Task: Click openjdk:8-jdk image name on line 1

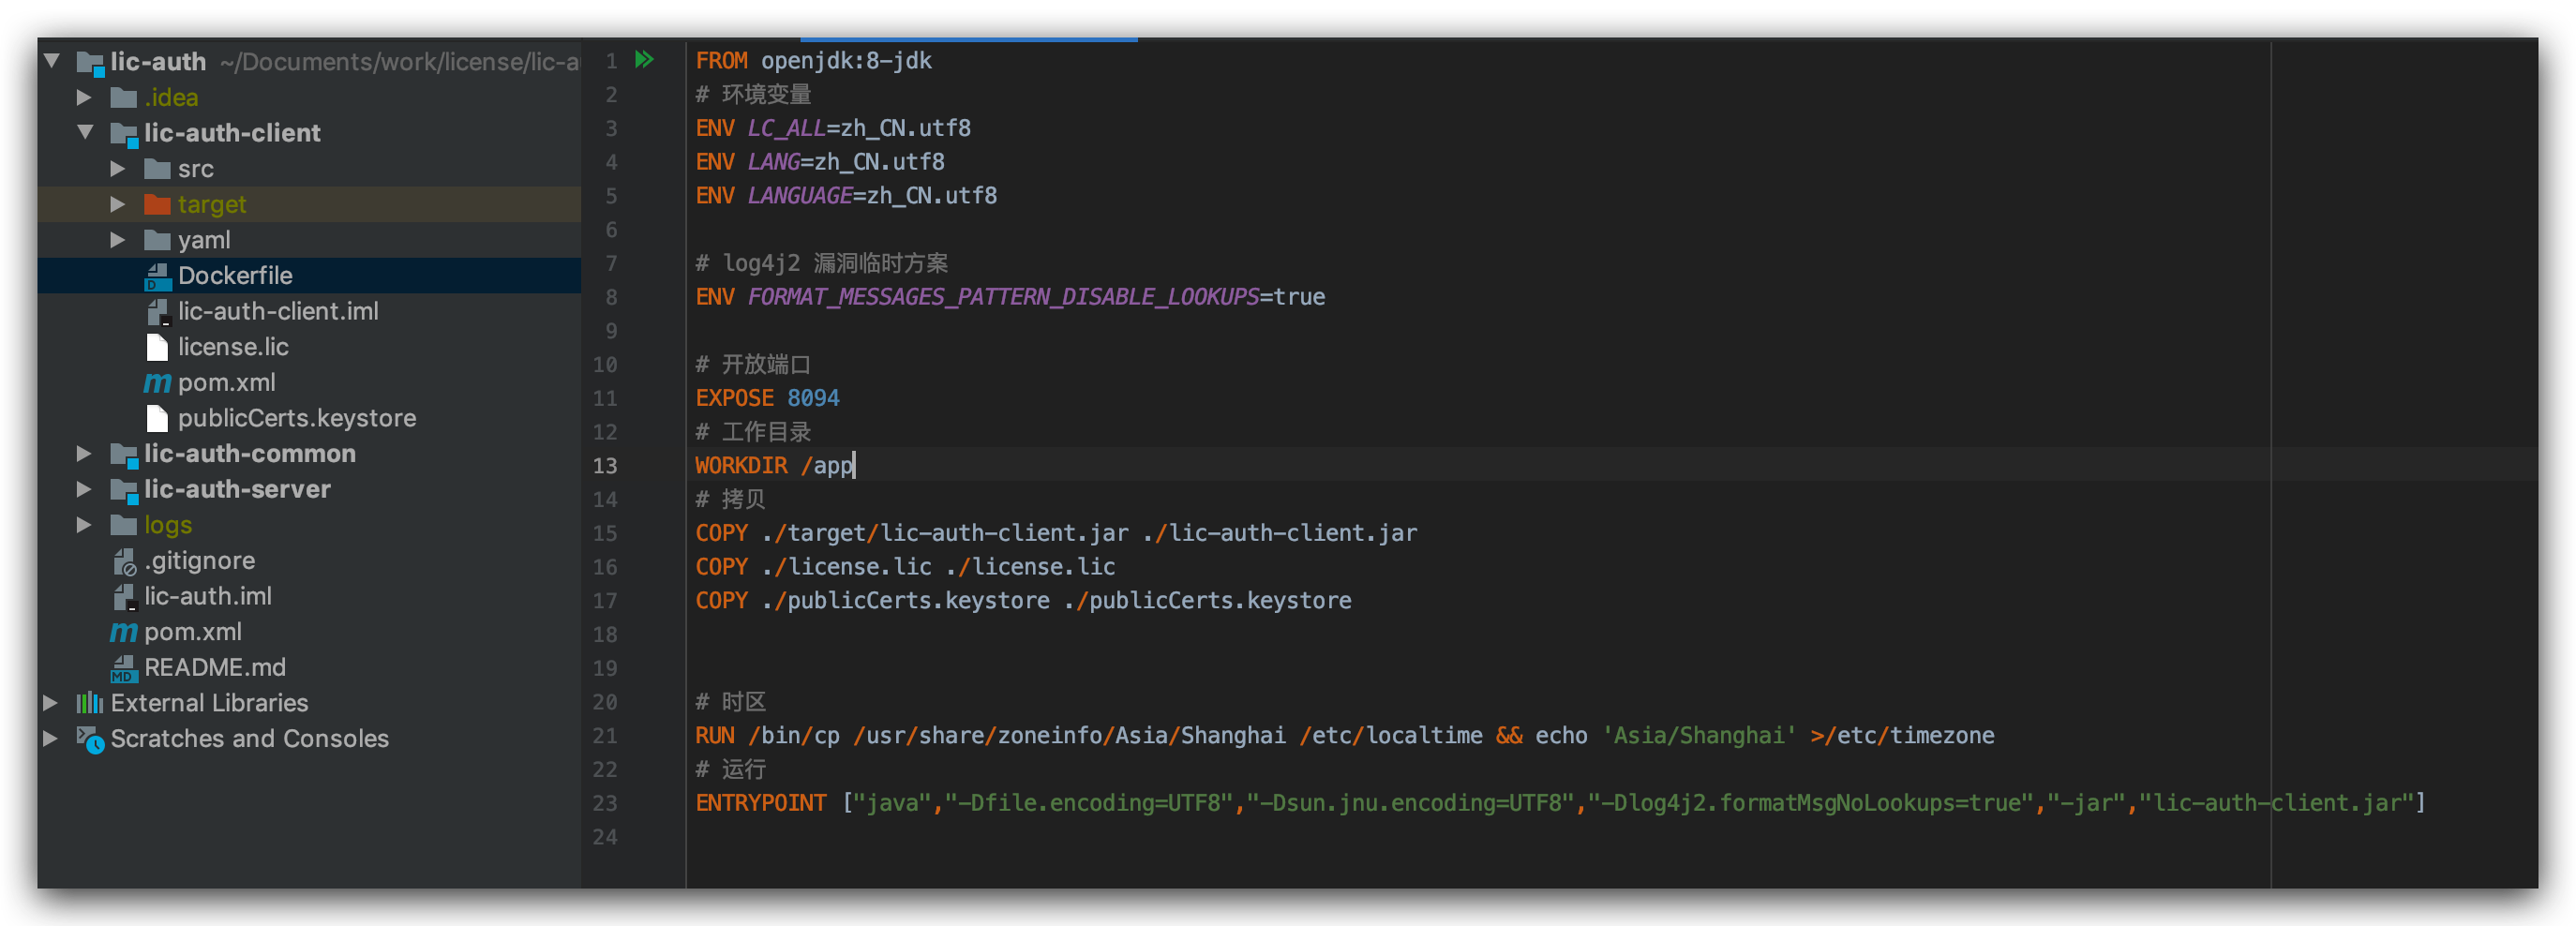Action: click(x=846, y=61)
